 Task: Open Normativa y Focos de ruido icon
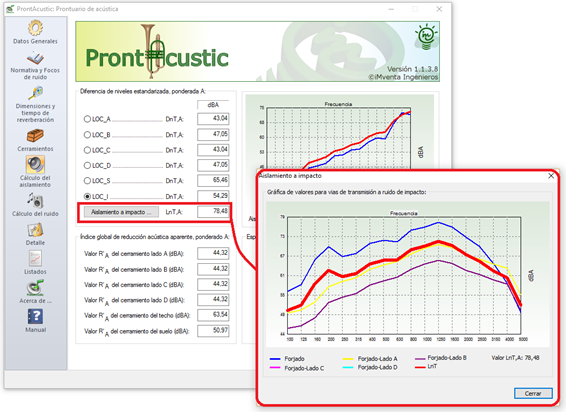pyautogui.click(x=35, y=58)
